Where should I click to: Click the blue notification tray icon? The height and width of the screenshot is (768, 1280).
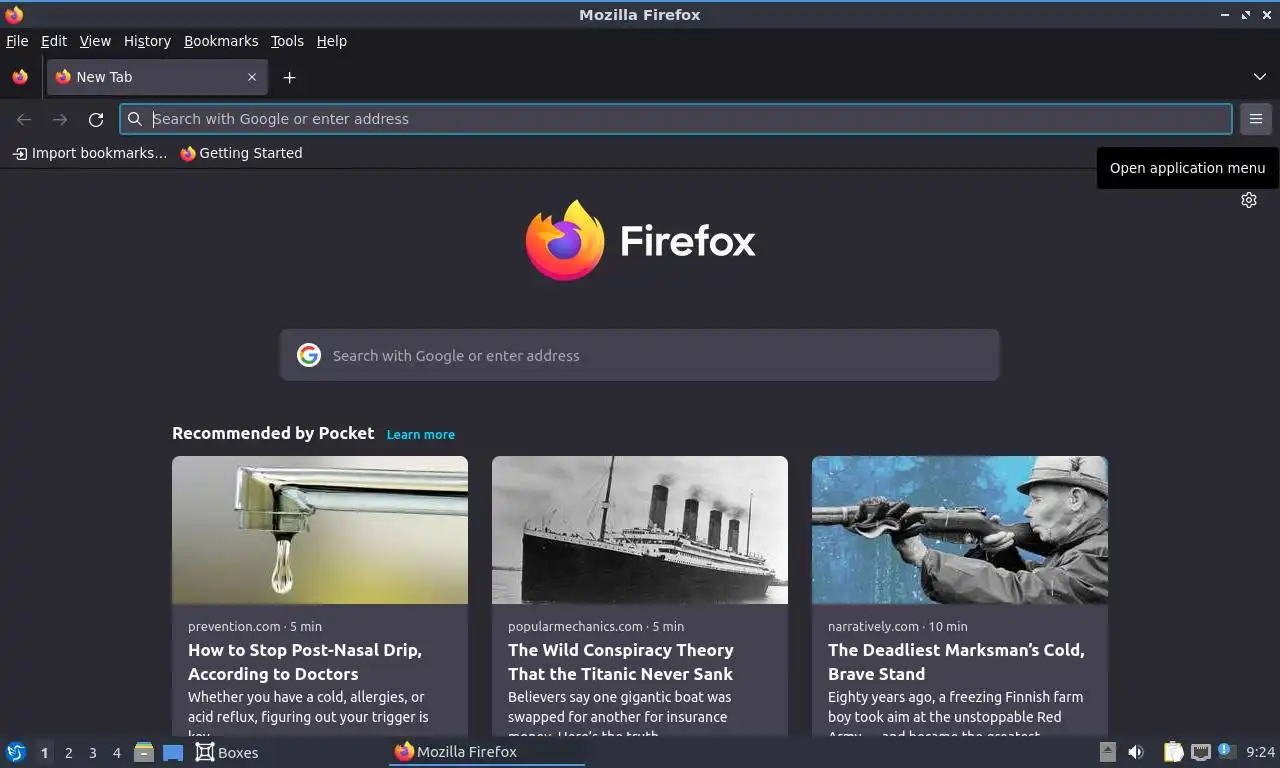point(1225,750)
